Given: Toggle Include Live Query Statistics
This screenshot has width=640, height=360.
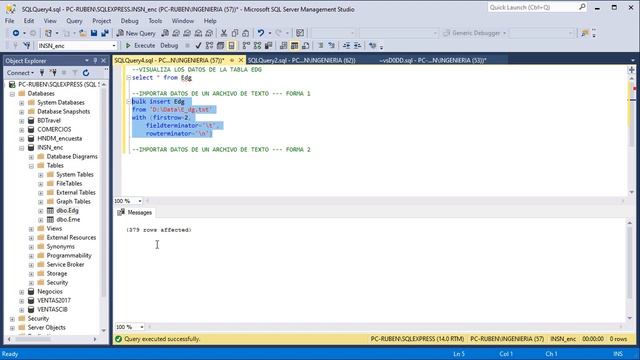Looking at the screenshot, I should (257, 45).
